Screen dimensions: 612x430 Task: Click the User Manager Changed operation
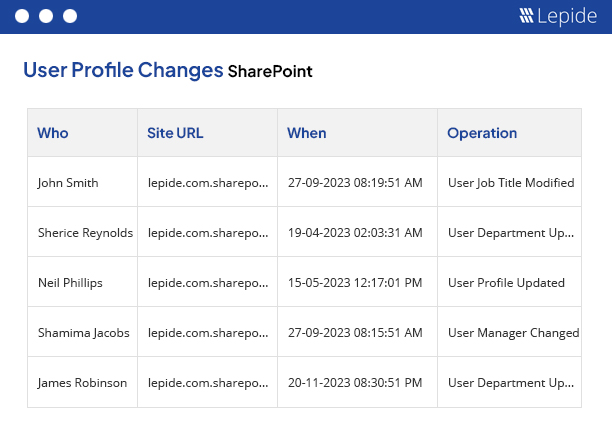[513, 333]
